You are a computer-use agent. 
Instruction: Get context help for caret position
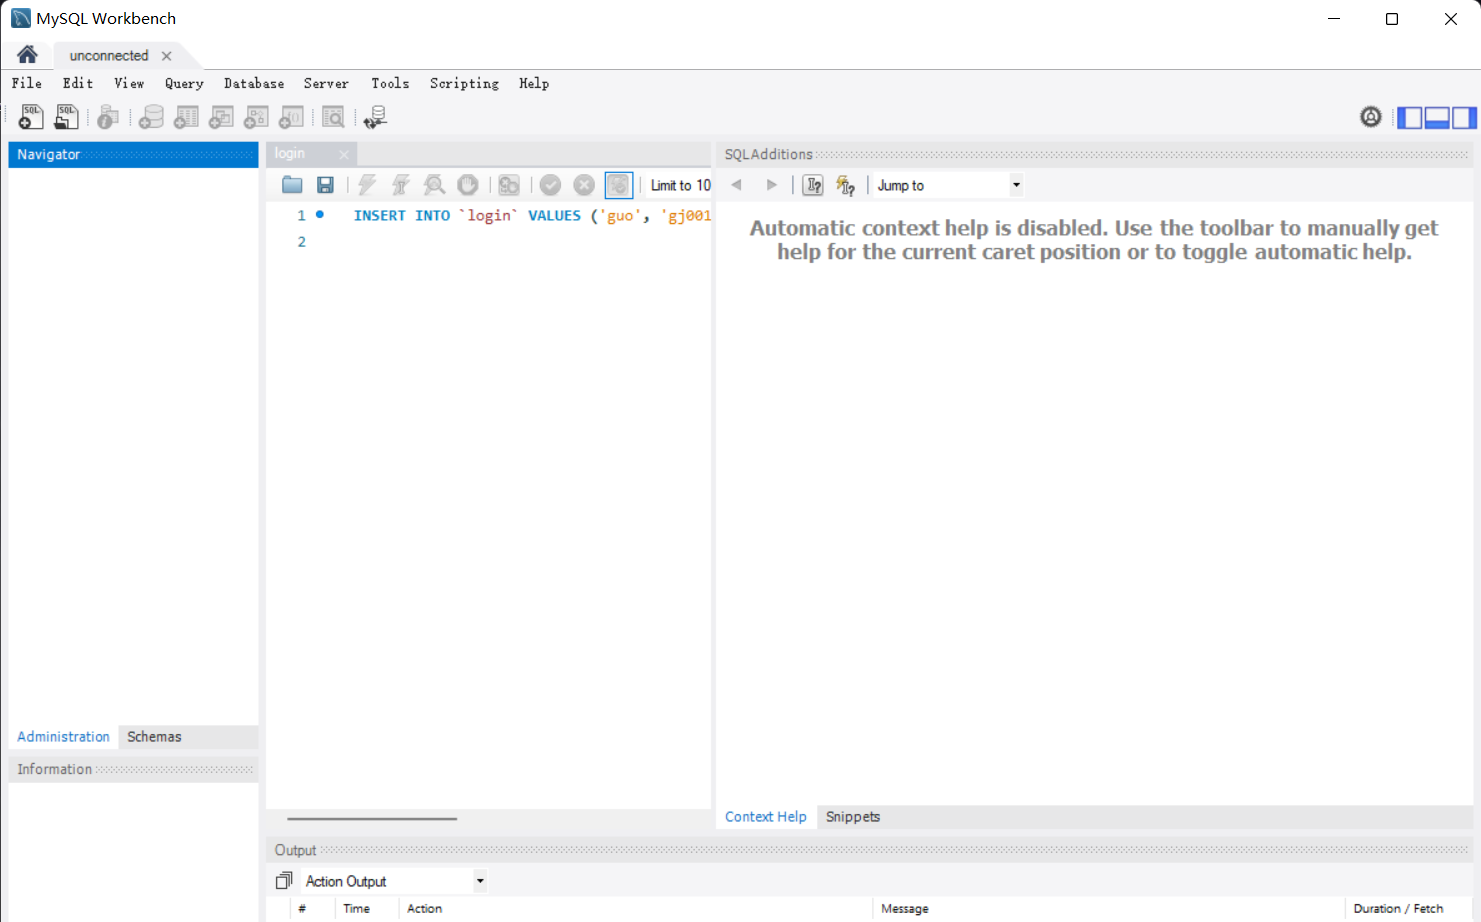(x=813, y=185)
